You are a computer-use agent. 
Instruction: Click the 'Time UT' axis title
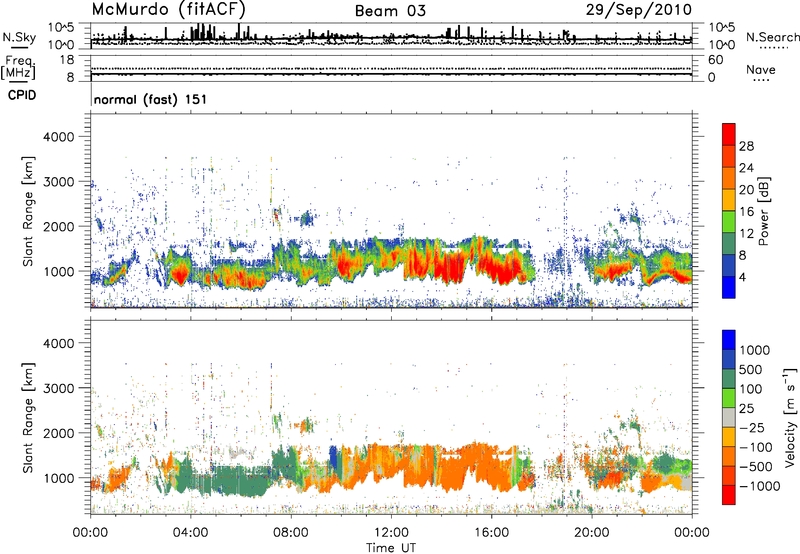(x=391, y=548)
